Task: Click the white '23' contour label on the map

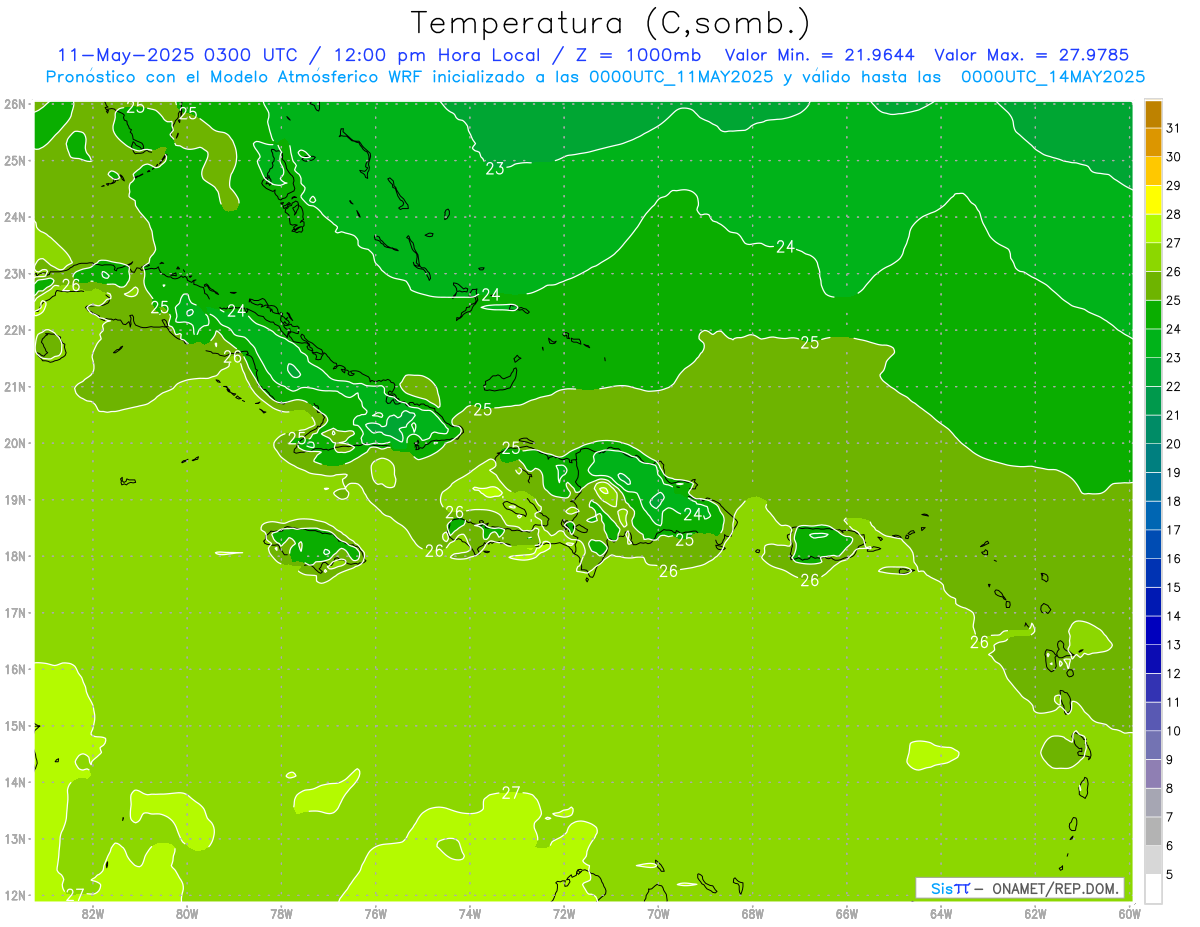Action: (x=495, y=168)
